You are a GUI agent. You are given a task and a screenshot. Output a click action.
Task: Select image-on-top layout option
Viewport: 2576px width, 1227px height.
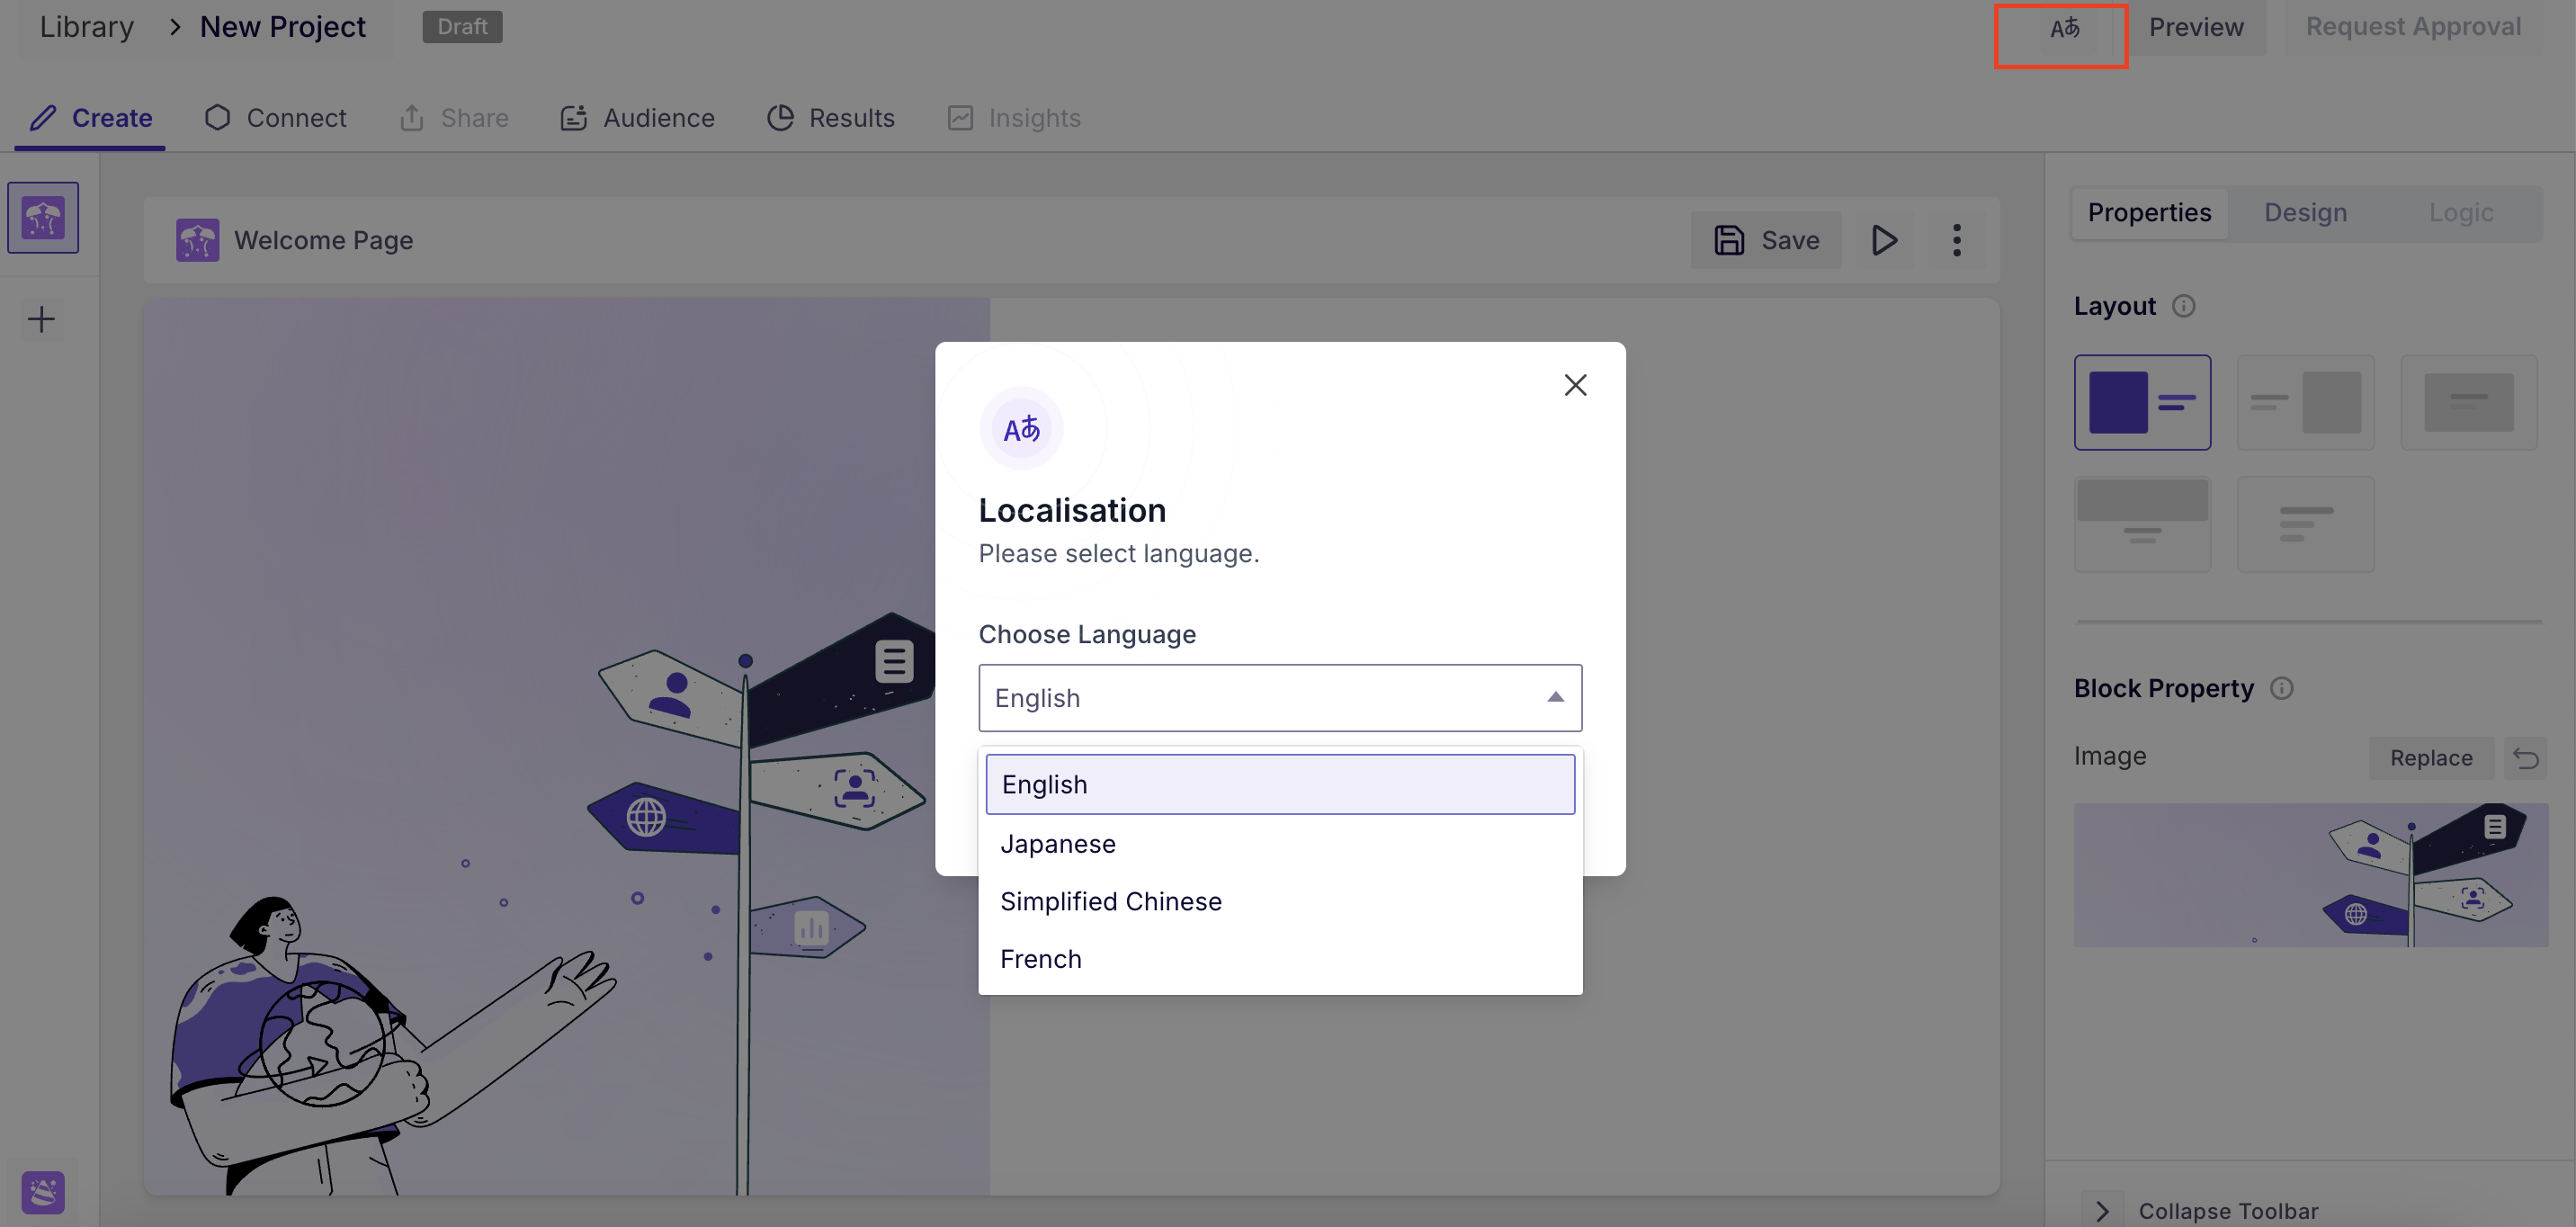[x=2142, y=524]
